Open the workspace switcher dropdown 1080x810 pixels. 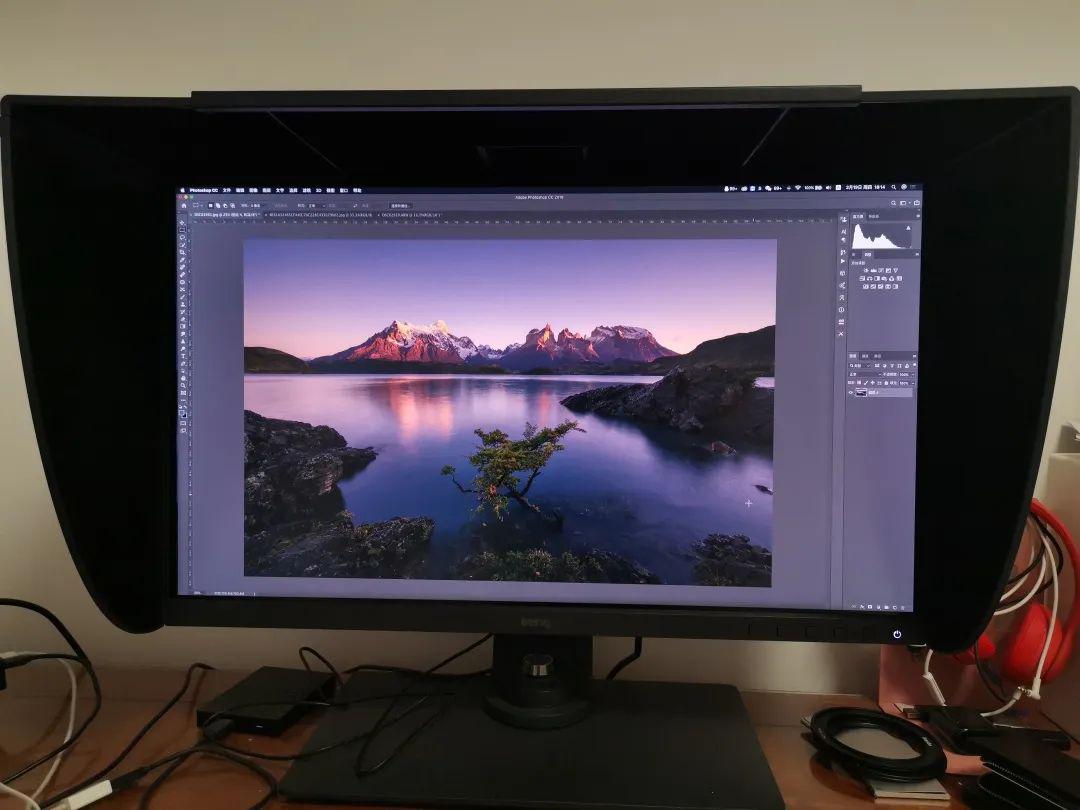pos(905,203)
